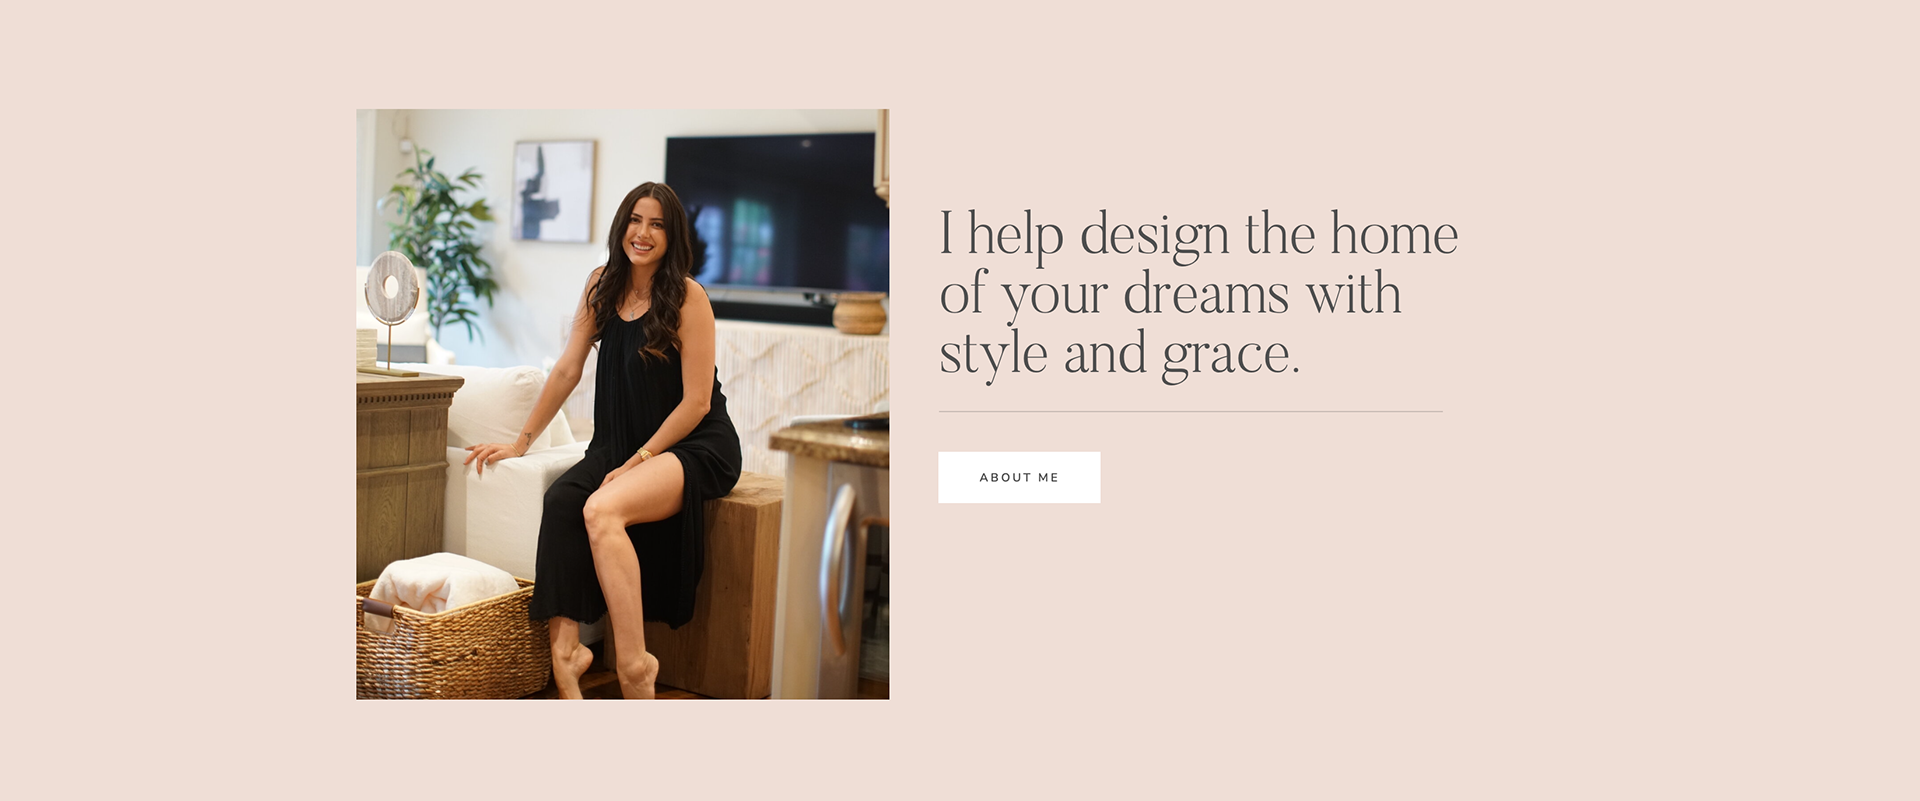The width and height of the screenshot is (1920, 801).
Task: Click the abstract framed wall art
Action: click(554, 190)
